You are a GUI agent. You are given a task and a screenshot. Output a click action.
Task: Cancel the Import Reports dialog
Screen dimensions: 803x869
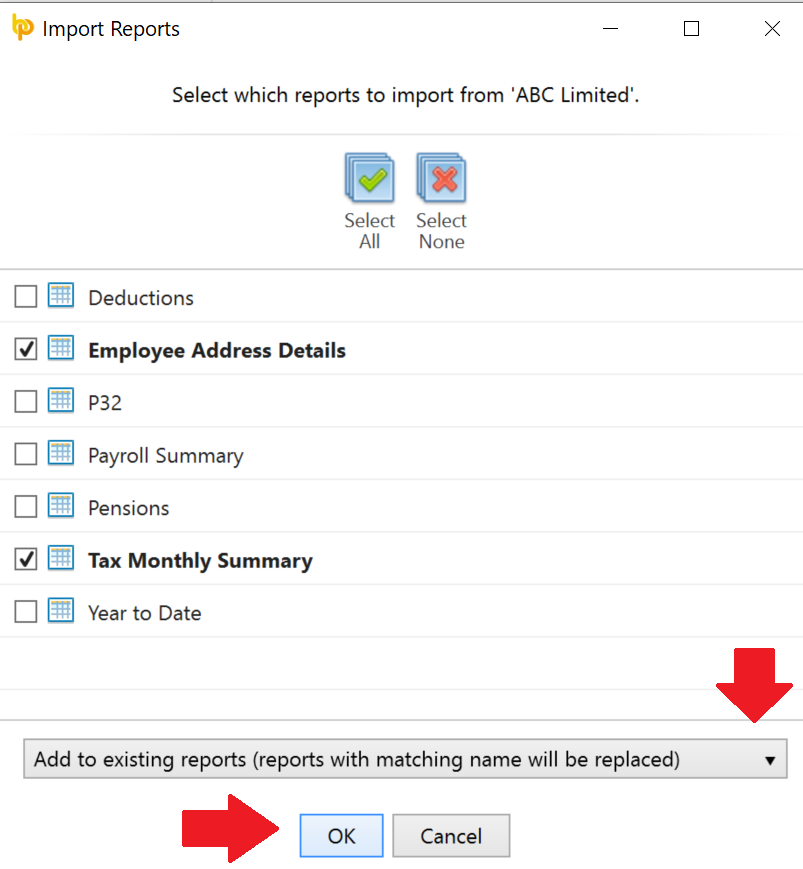point(451,836)
